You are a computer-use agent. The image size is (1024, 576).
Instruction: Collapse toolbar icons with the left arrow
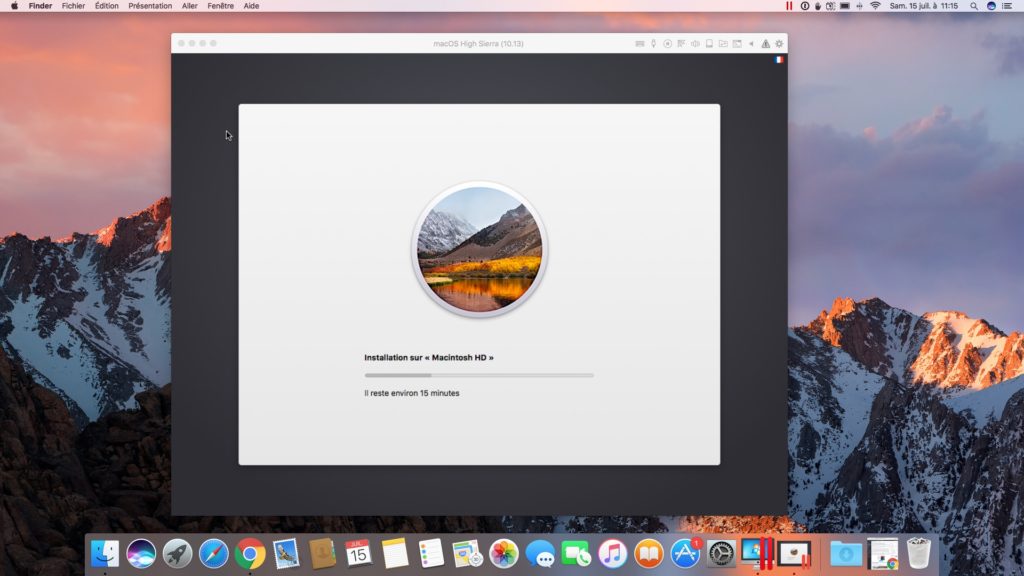tap(751, 44)
